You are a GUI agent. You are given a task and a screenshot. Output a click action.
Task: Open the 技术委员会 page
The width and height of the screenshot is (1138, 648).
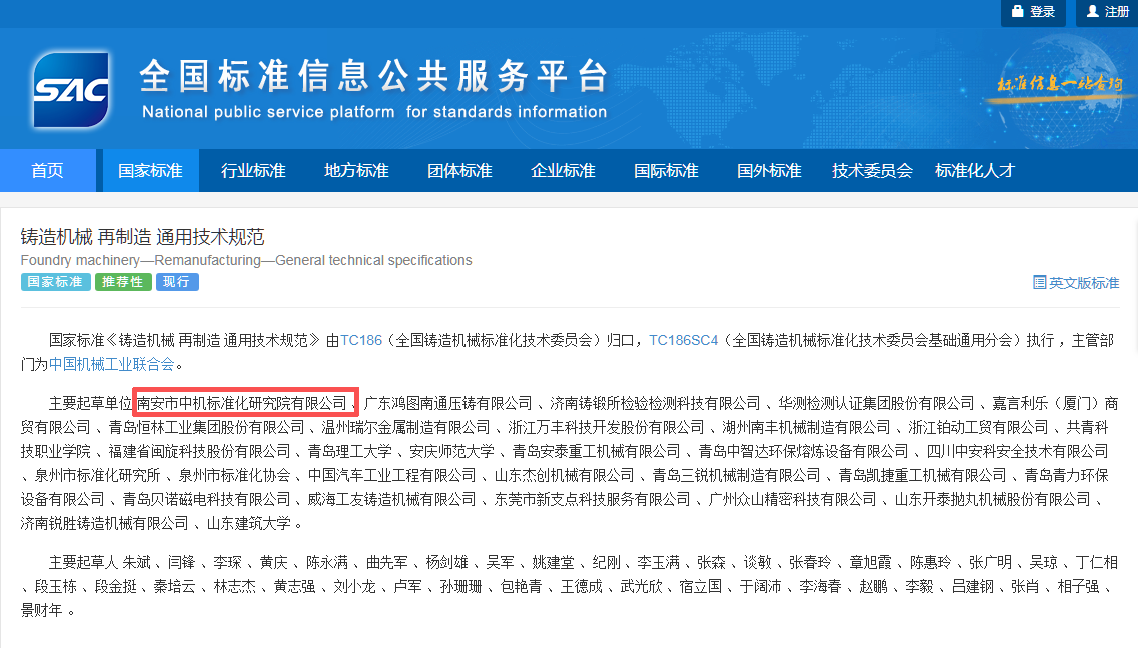pos(872,170)
